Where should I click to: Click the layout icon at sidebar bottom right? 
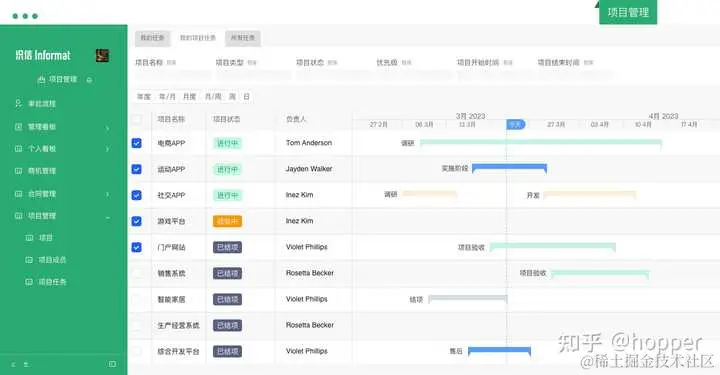(112, 364)
